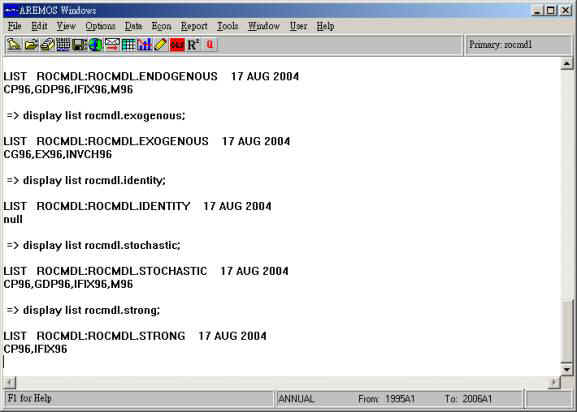Click the green table grid icon

(128, 45)
